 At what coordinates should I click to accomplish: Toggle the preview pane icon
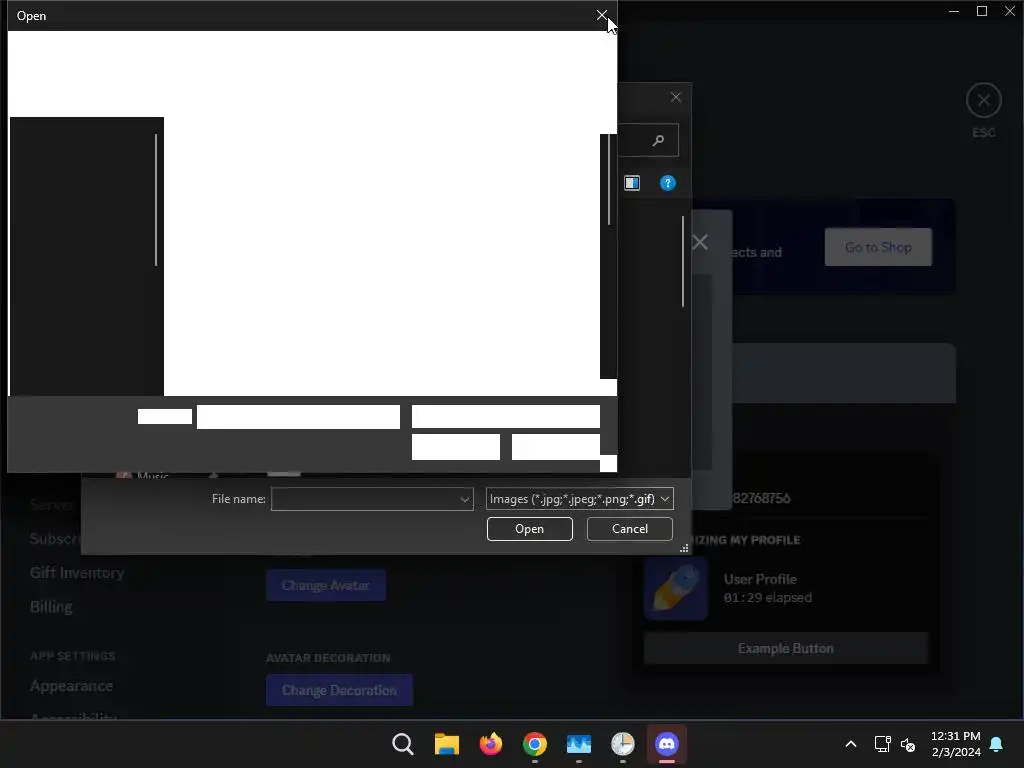click(x=632, y=183)
